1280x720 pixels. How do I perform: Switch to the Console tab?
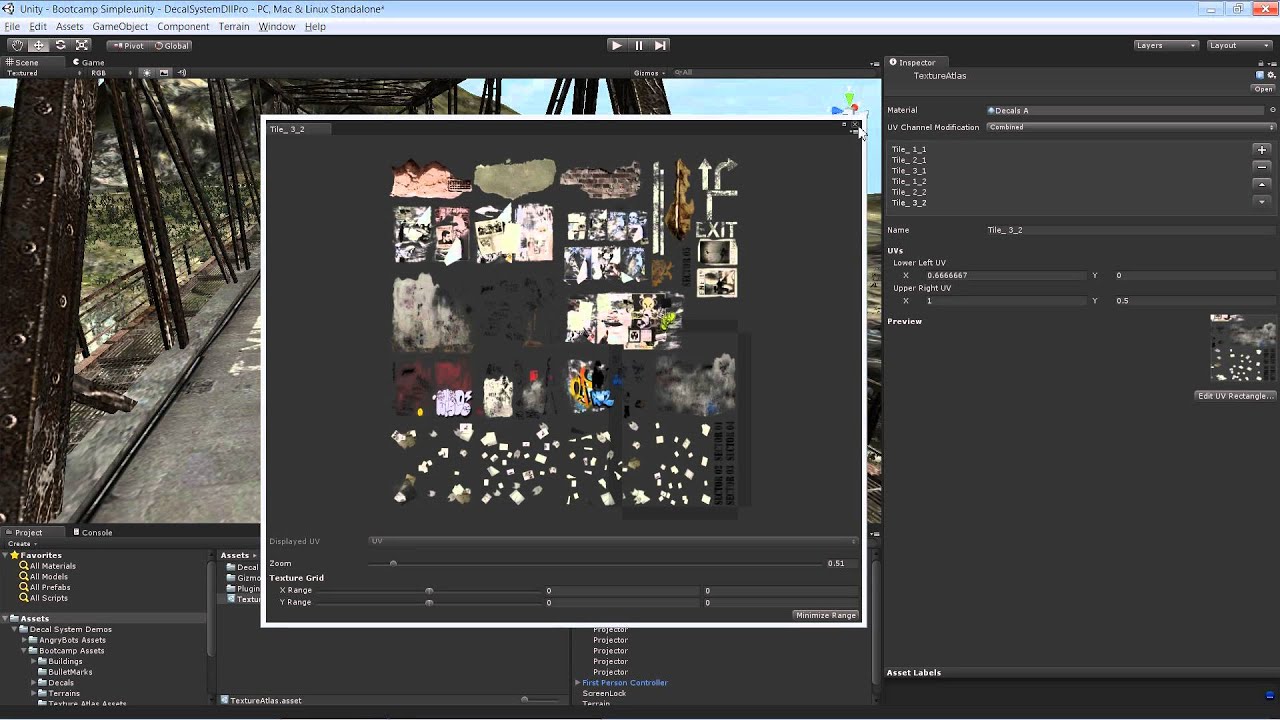point(93,532)
